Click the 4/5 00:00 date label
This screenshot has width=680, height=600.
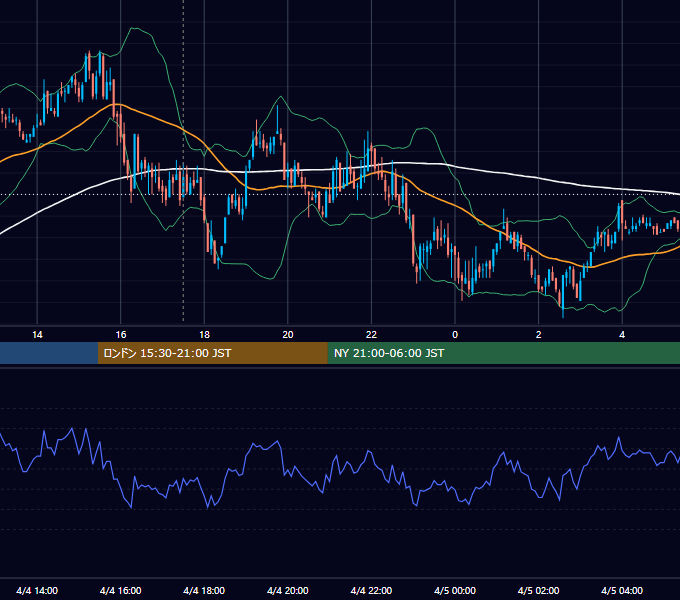pyautogui.click(x=455, y=590)
